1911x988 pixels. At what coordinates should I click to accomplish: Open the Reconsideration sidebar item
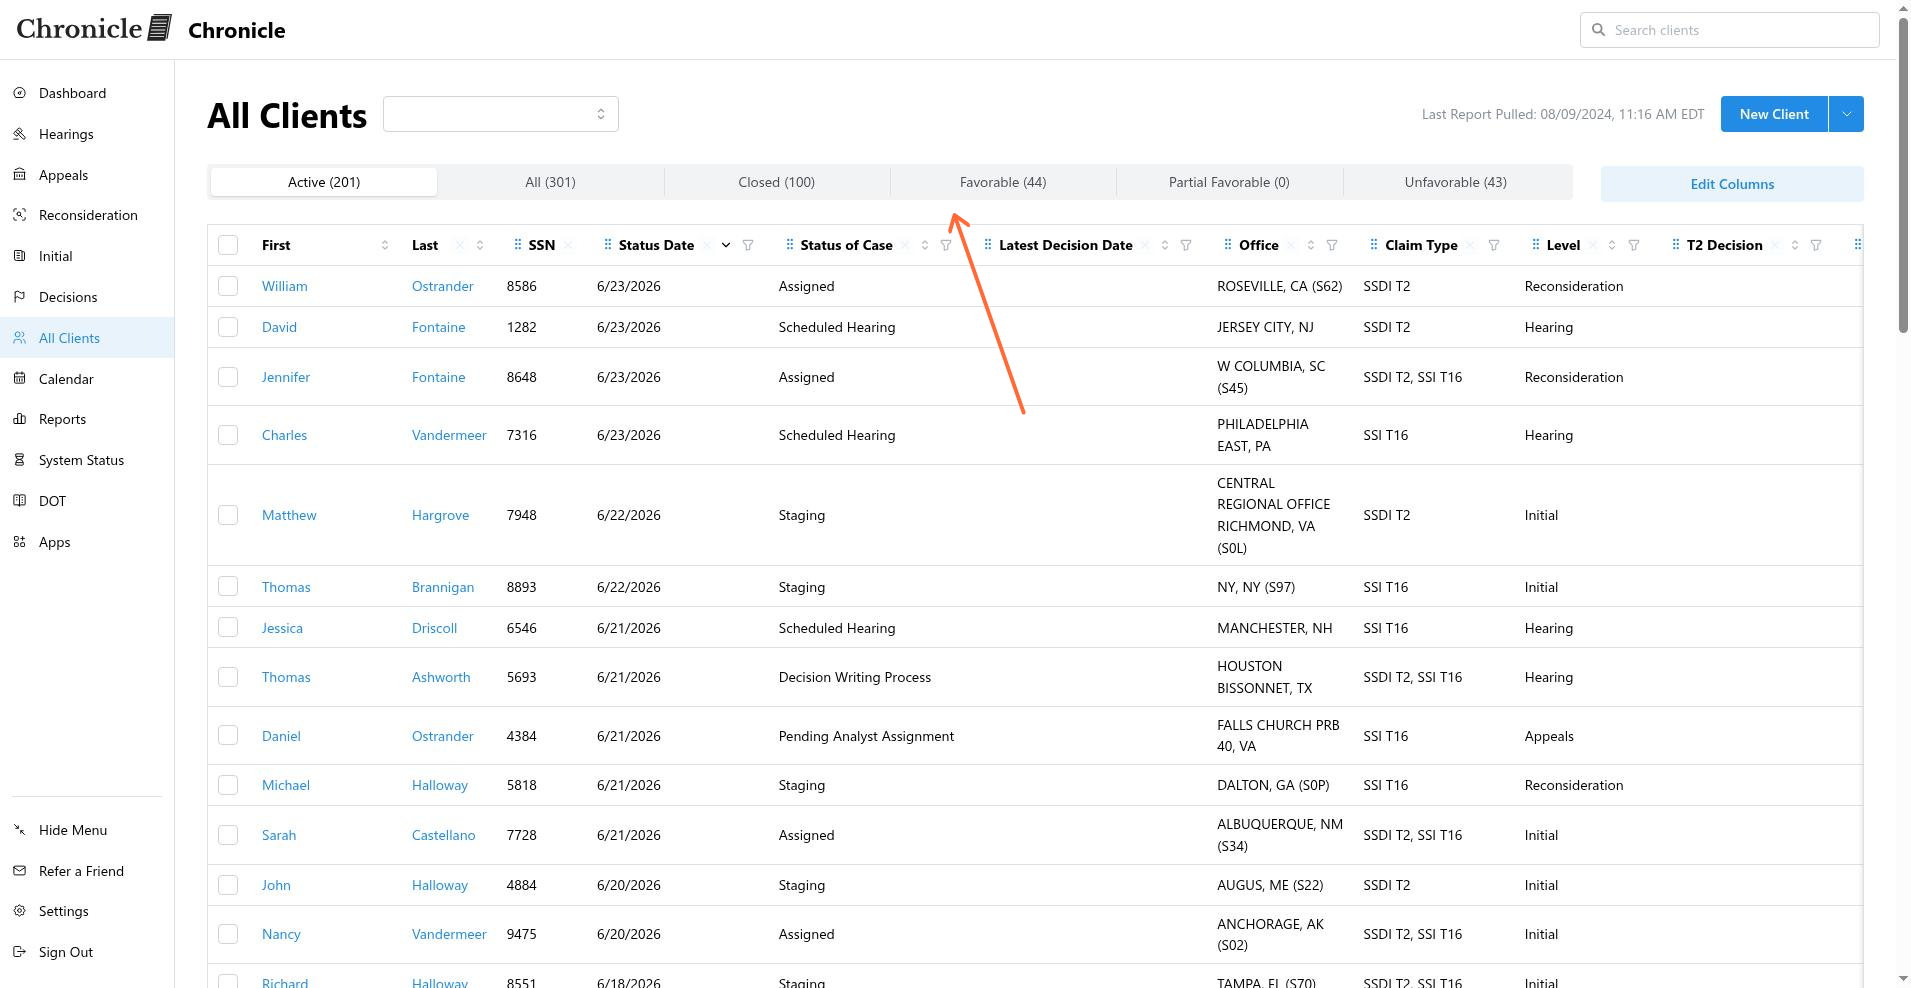(87, 215)
